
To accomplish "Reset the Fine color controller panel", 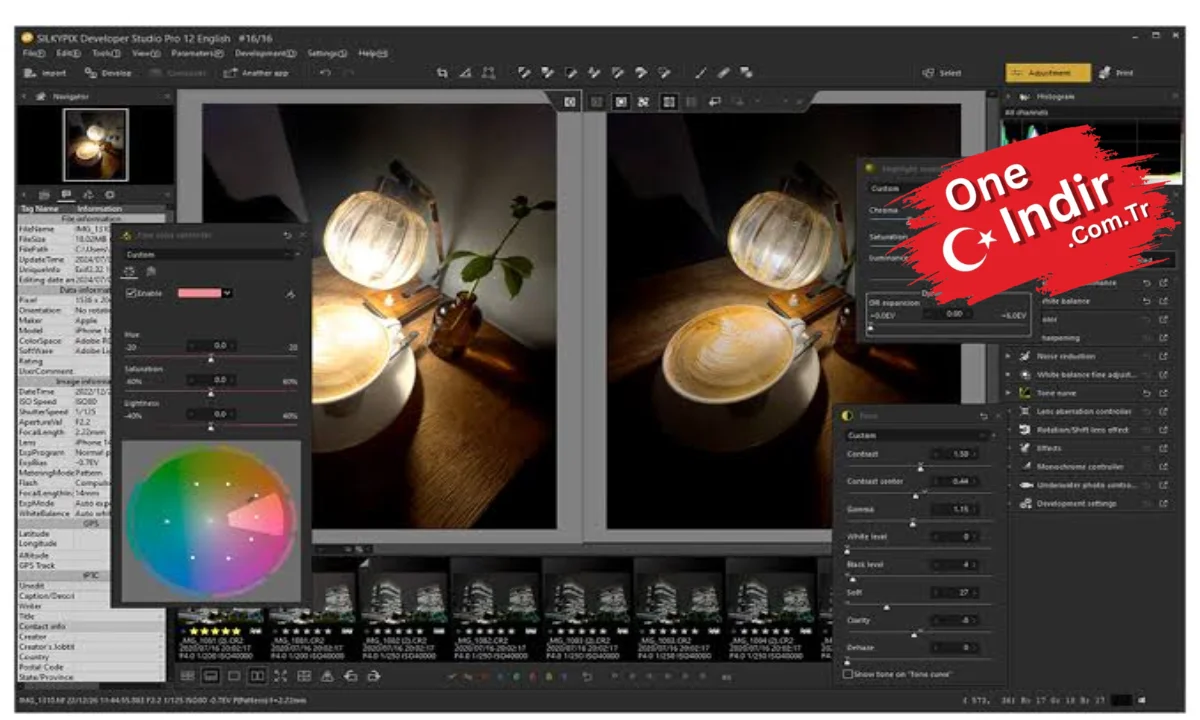I will click(288, 235).
